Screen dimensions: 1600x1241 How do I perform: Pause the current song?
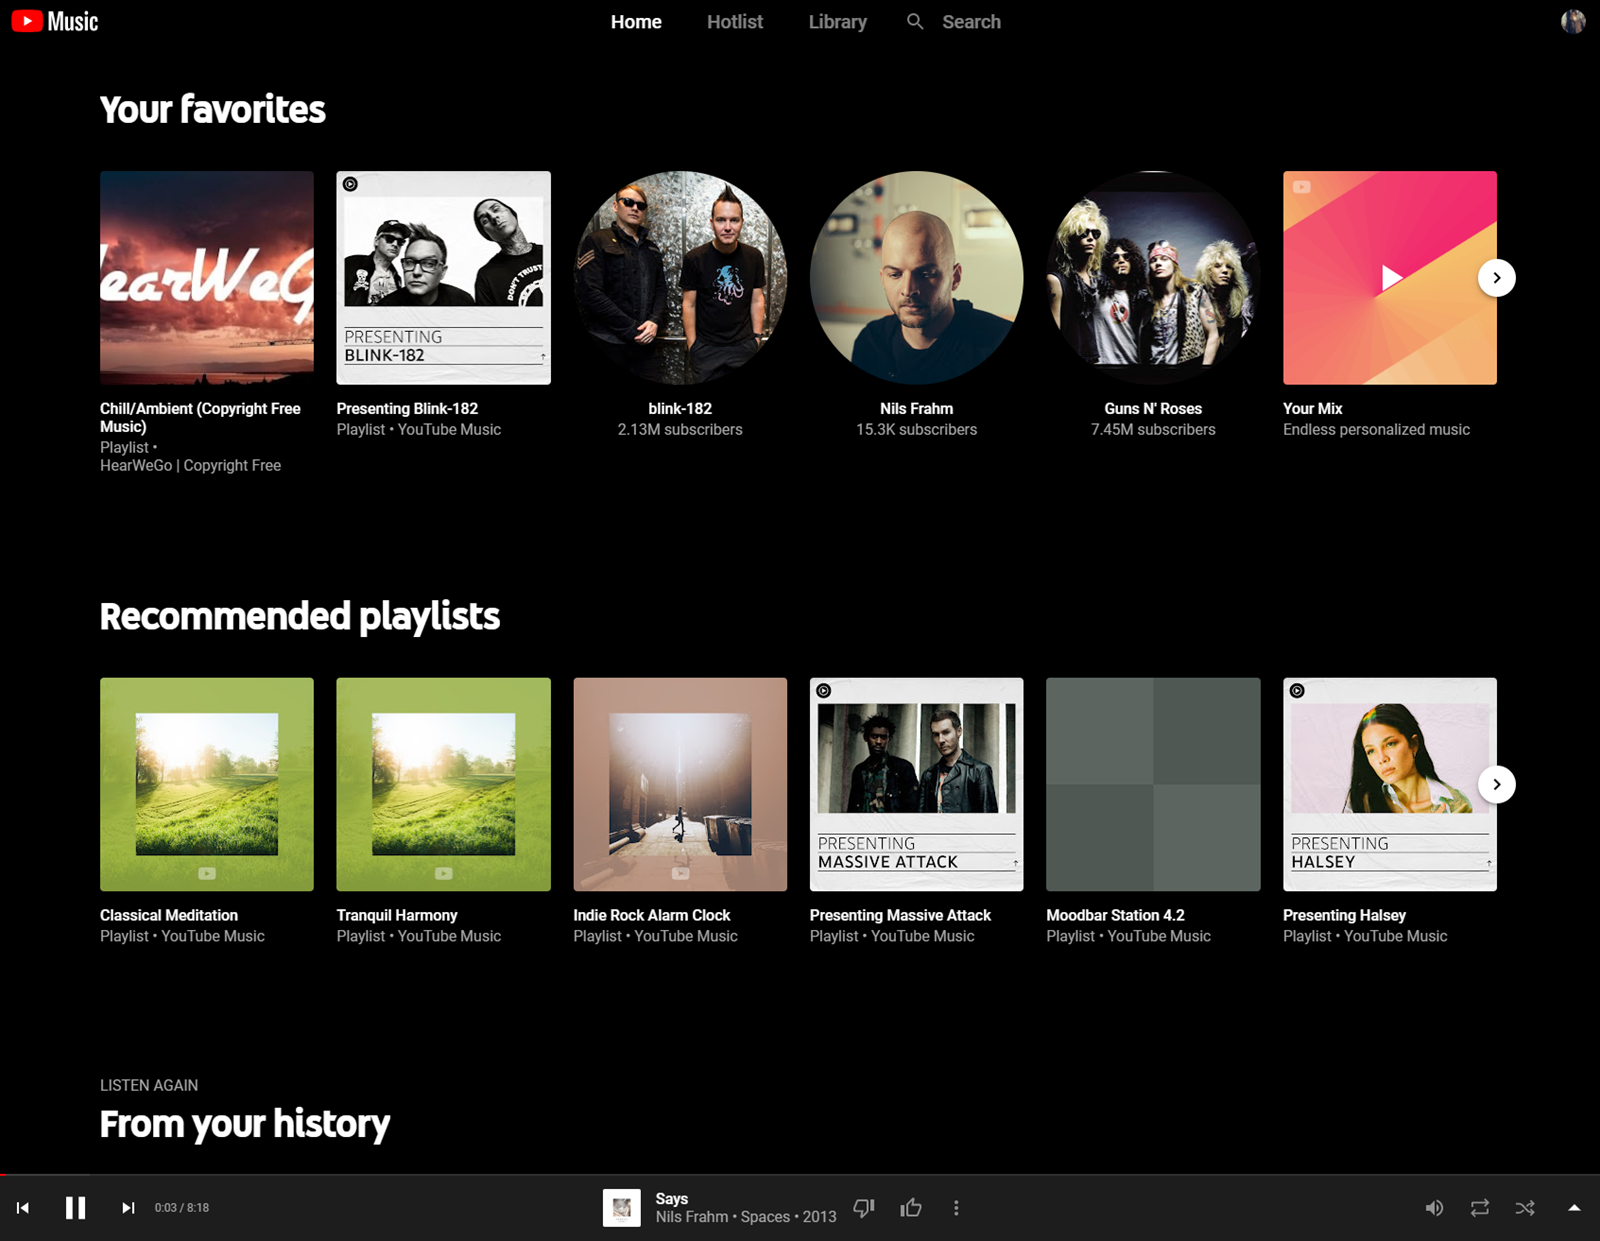(x=76, y=1208)
